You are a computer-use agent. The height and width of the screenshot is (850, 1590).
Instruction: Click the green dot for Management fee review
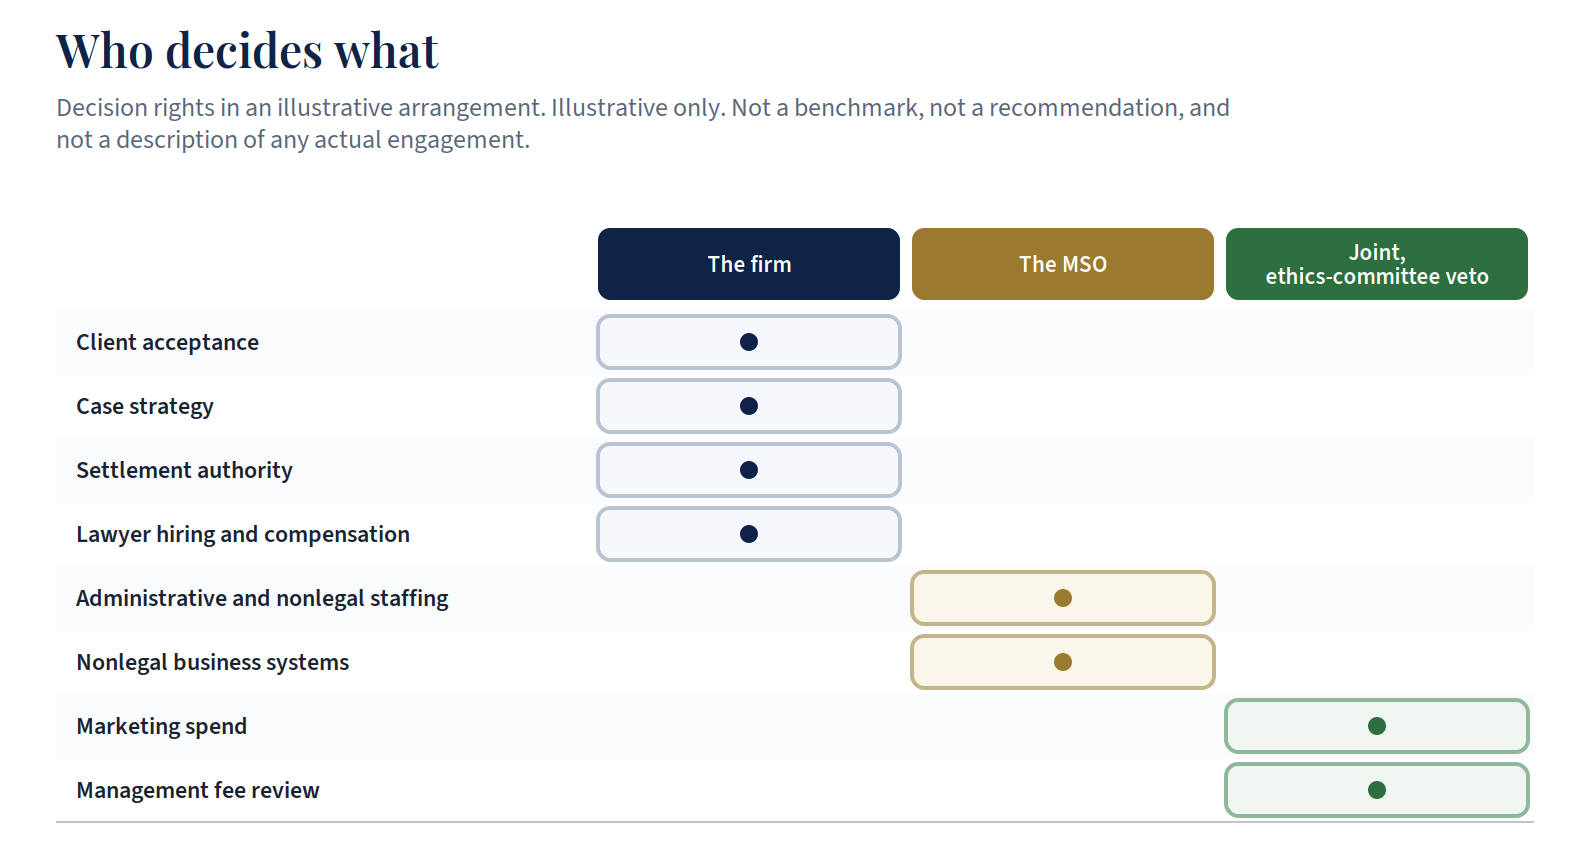[x=1377, y=790]
